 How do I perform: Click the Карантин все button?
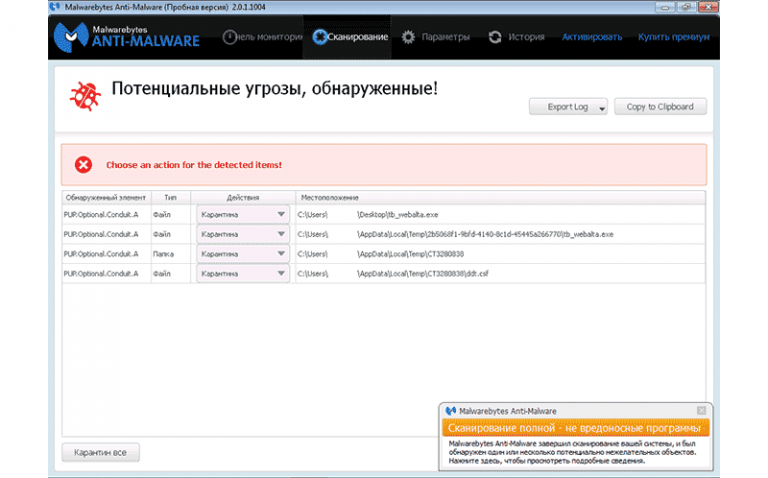[x=100, y=453]
